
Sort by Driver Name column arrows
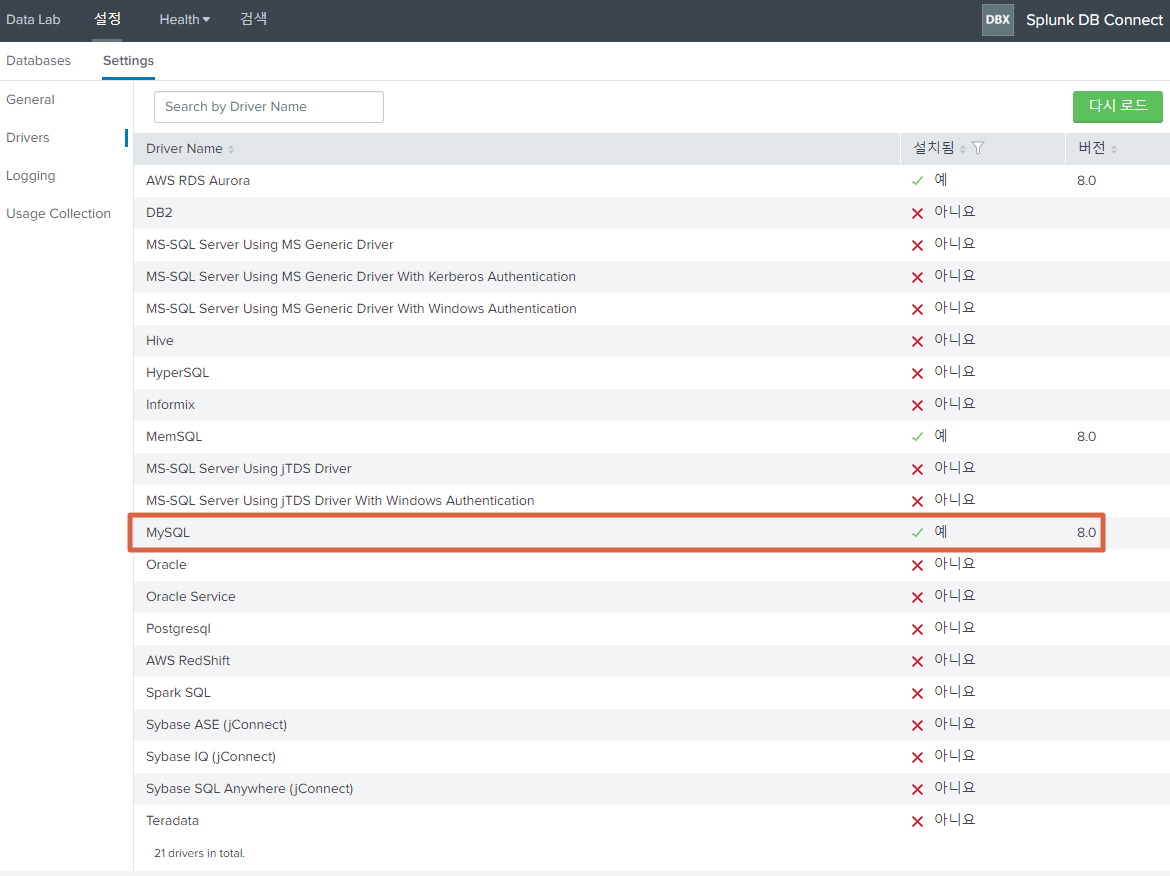coord(231,149)
